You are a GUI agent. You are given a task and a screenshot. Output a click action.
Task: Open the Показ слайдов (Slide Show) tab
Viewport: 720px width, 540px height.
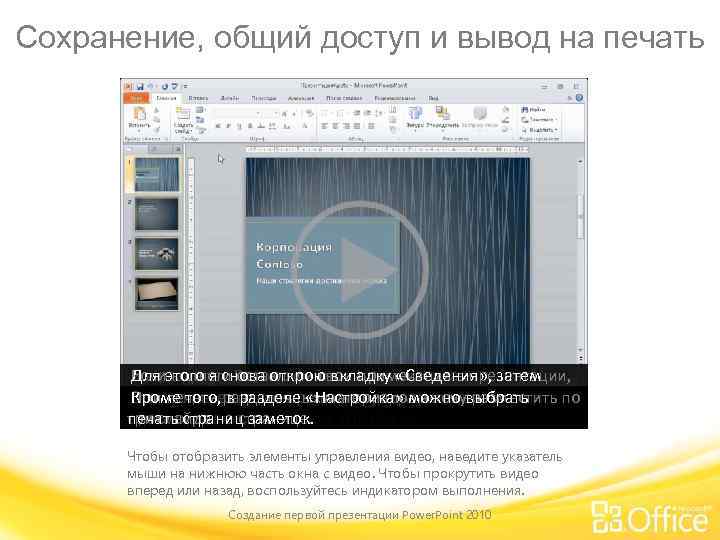click(x=344, y=98)
